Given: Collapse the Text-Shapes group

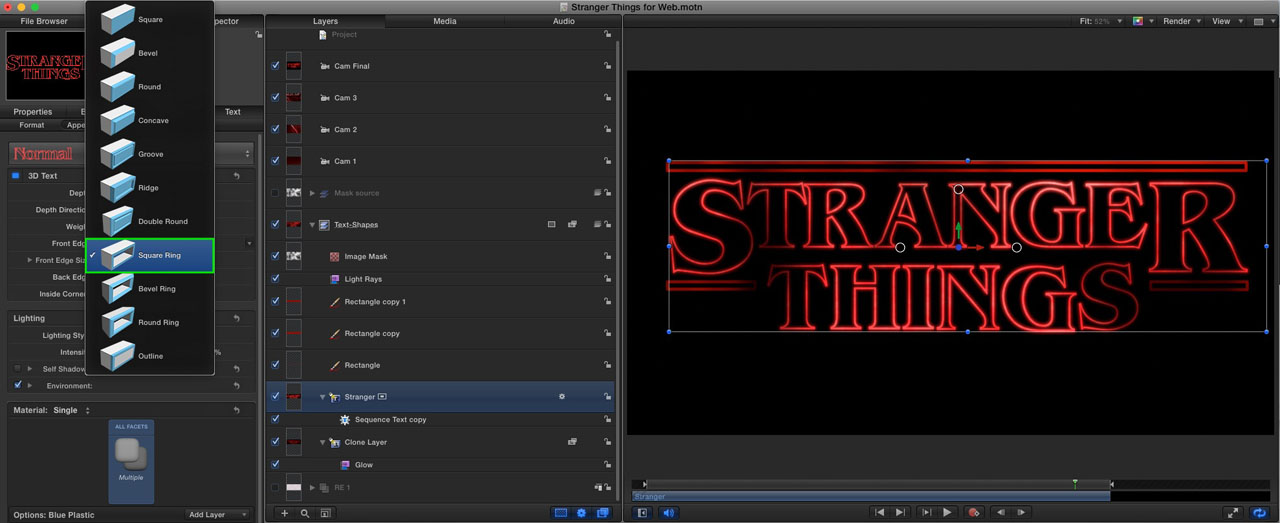Looking at the screenshot, I should point(312,225).
